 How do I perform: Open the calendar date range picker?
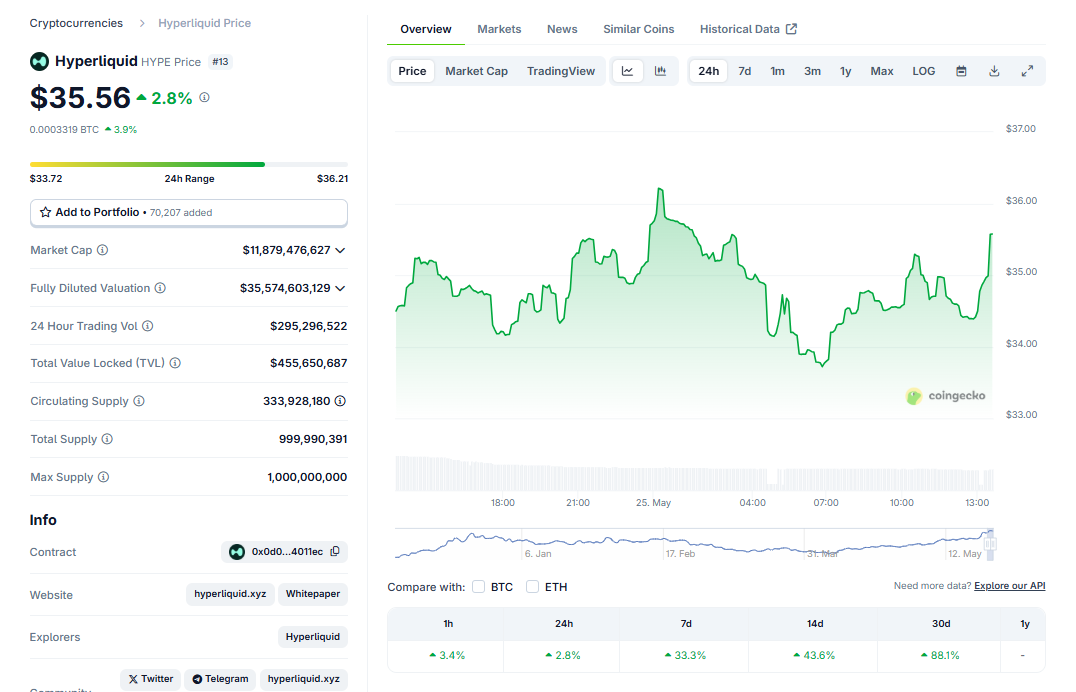pyautogui.click(x=961, y=71)
